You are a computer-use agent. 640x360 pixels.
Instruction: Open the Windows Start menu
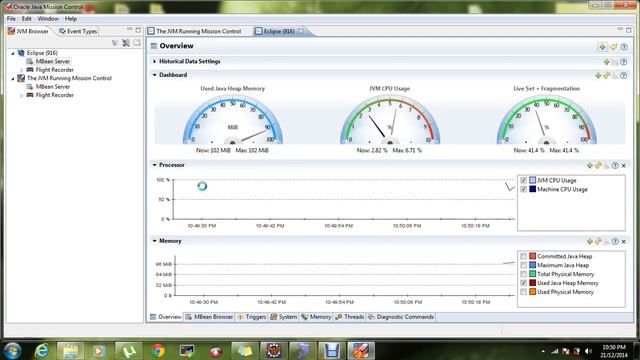[12, 351]
